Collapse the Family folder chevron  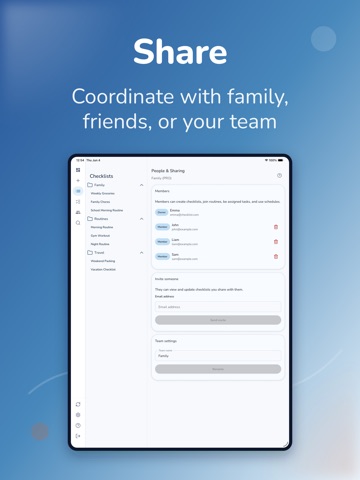pyautogui.click(x=142, y=185)
